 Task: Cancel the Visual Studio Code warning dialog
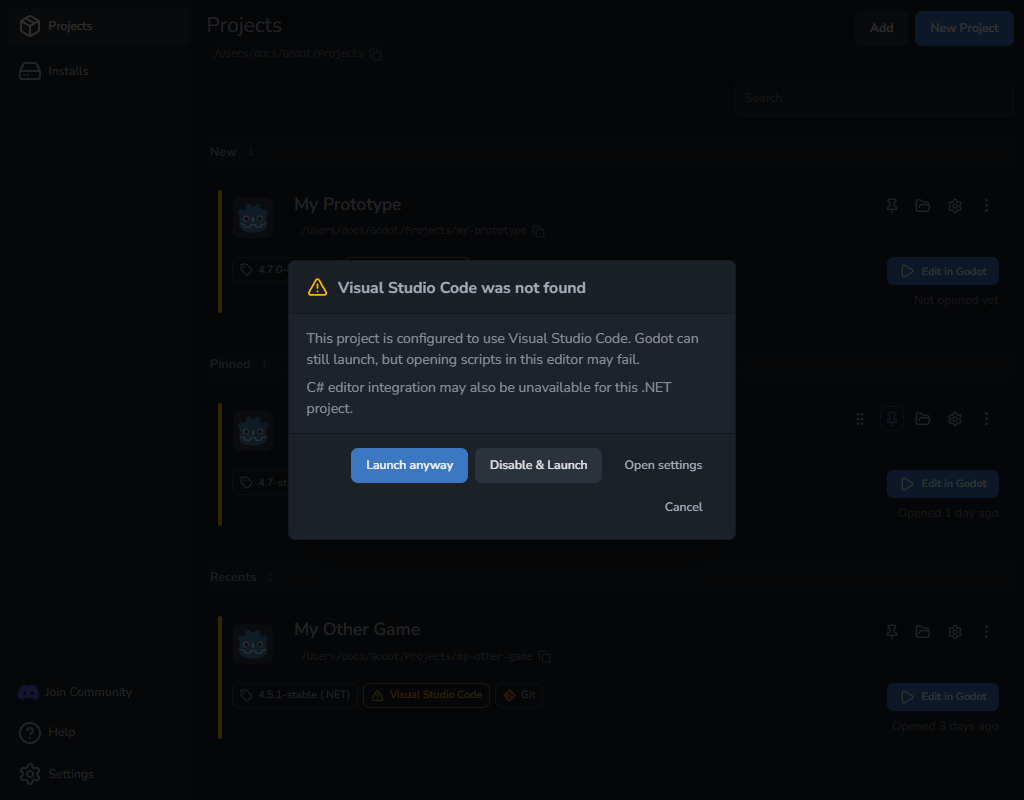(x=683, y=507)
